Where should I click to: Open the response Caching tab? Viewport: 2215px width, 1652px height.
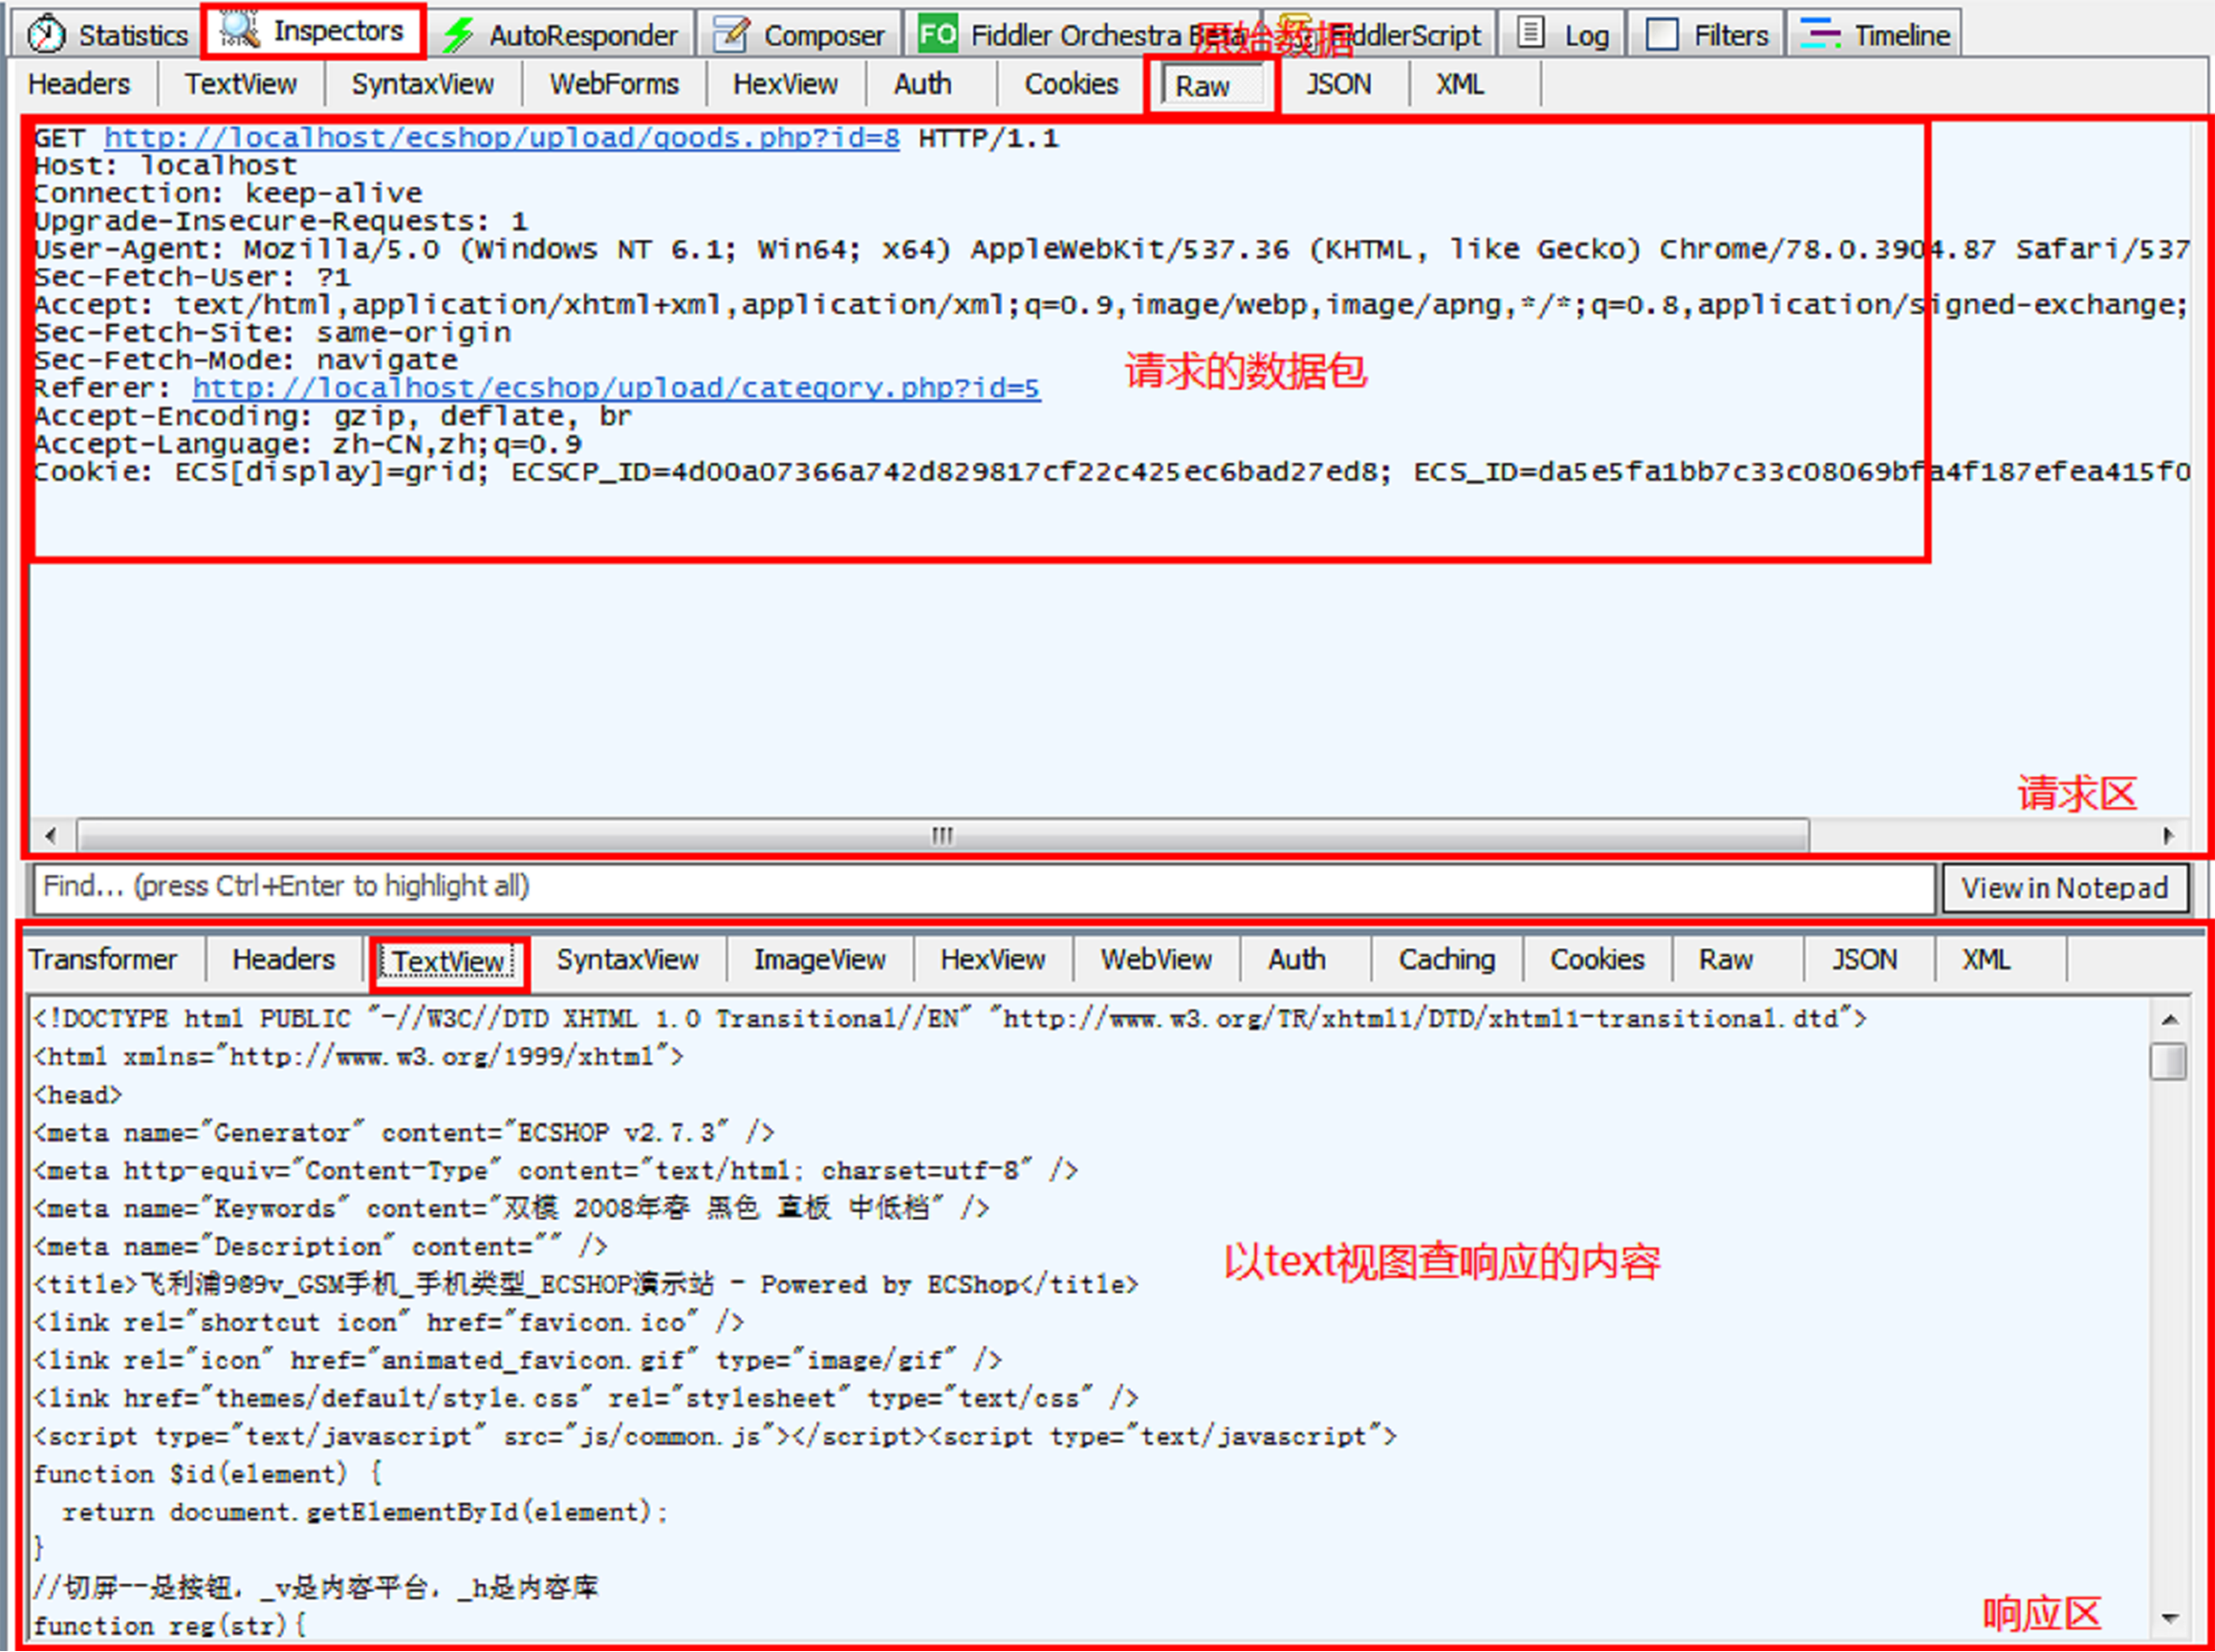click(x=1447, y=960)
